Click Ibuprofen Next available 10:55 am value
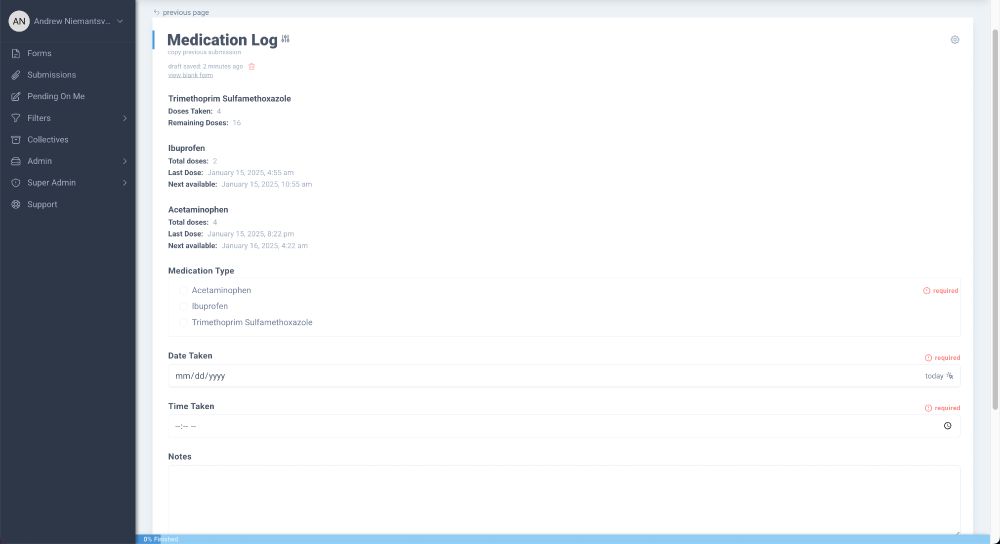This screenshot has height=544, width=1000. [267, 184]
